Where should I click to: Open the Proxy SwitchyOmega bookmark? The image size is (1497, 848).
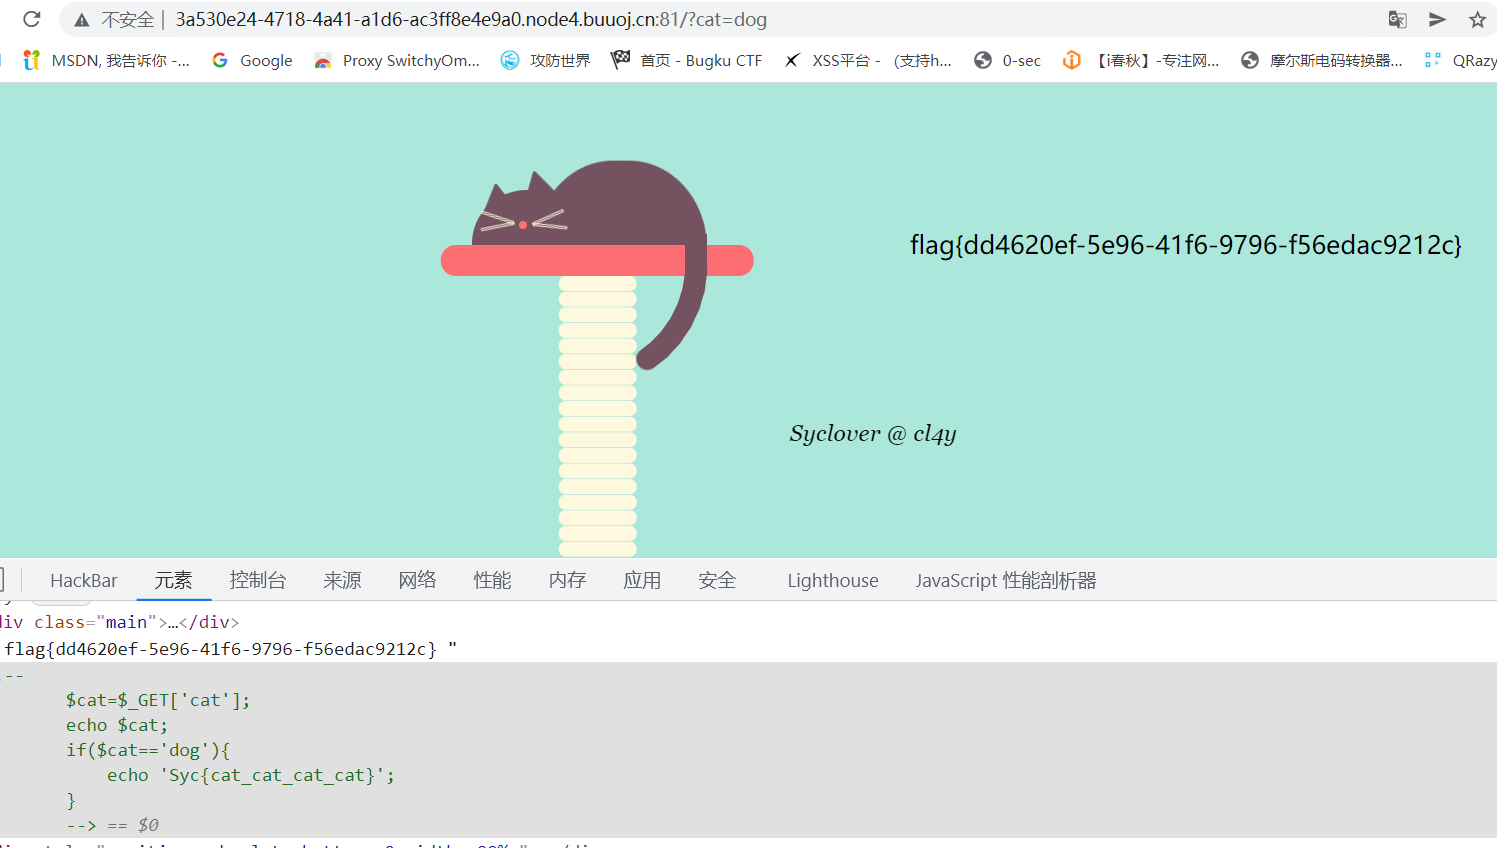(x=397, y=60)
